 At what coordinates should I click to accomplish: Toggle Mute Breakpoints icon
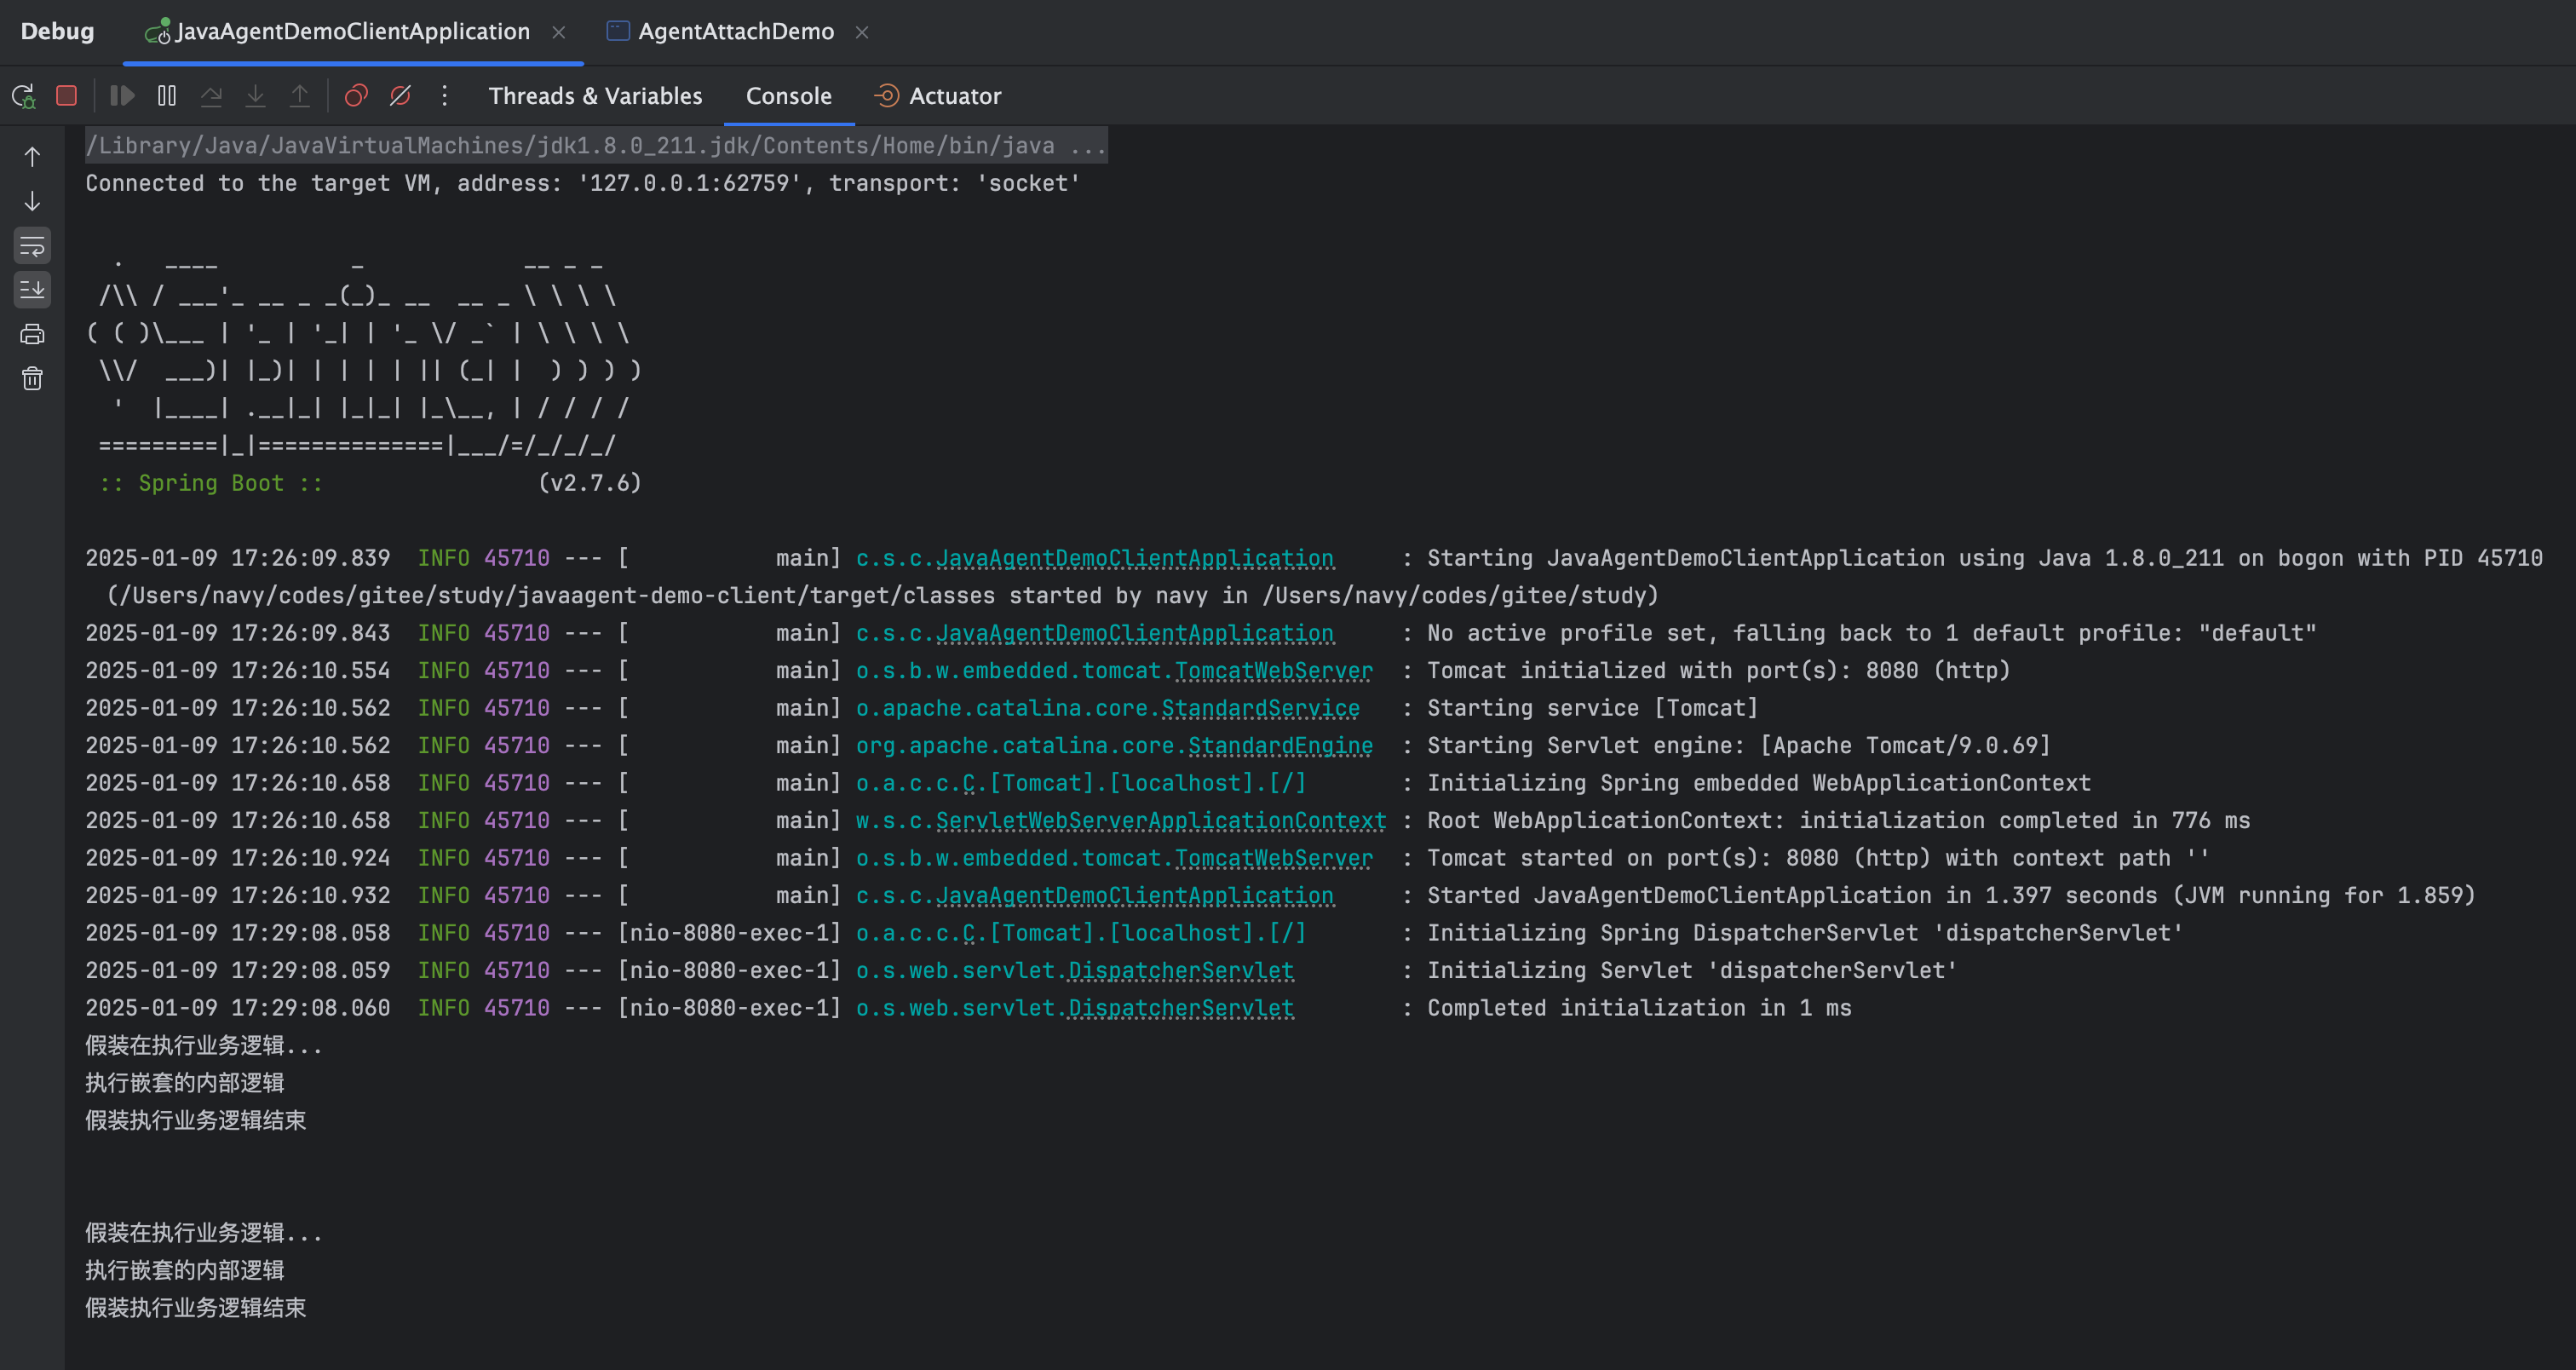tap(400, 96)
